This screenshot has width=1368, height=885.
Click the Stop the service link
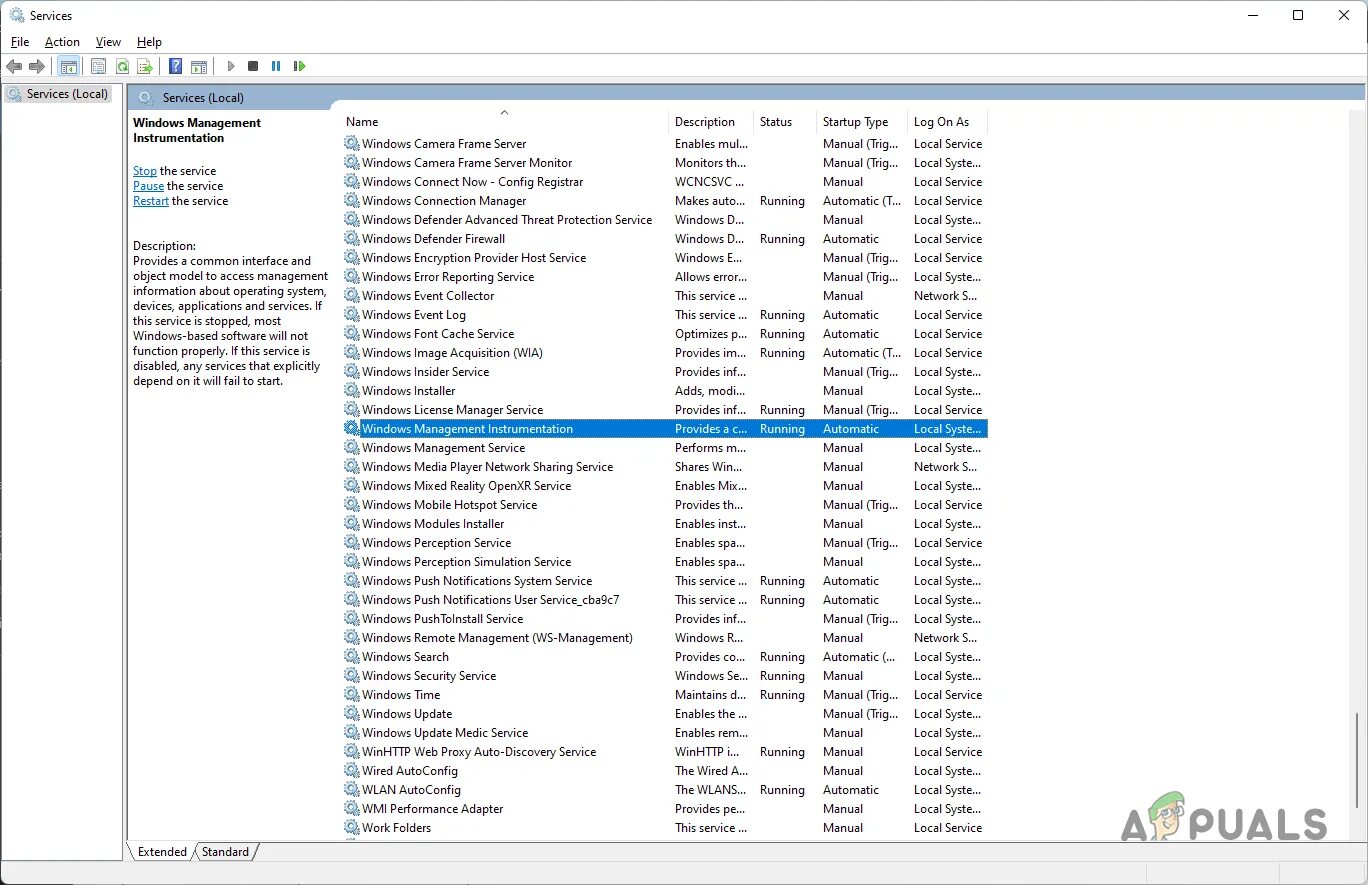145,171
